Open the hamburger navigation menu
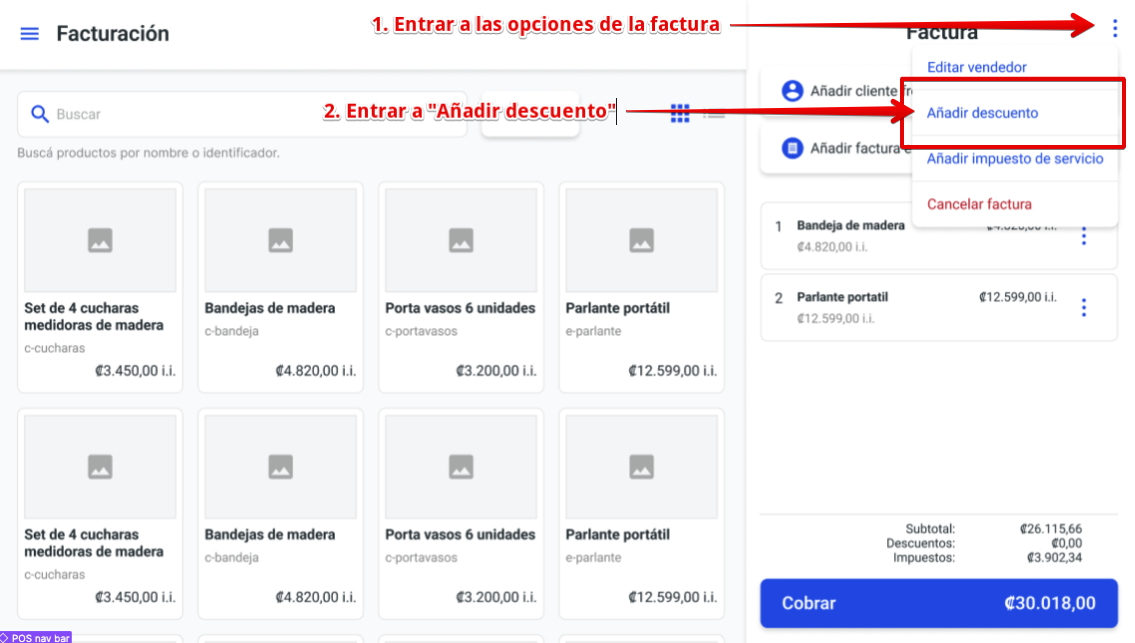This screenshot has width=1135, height=643. (x=30, y=34)
